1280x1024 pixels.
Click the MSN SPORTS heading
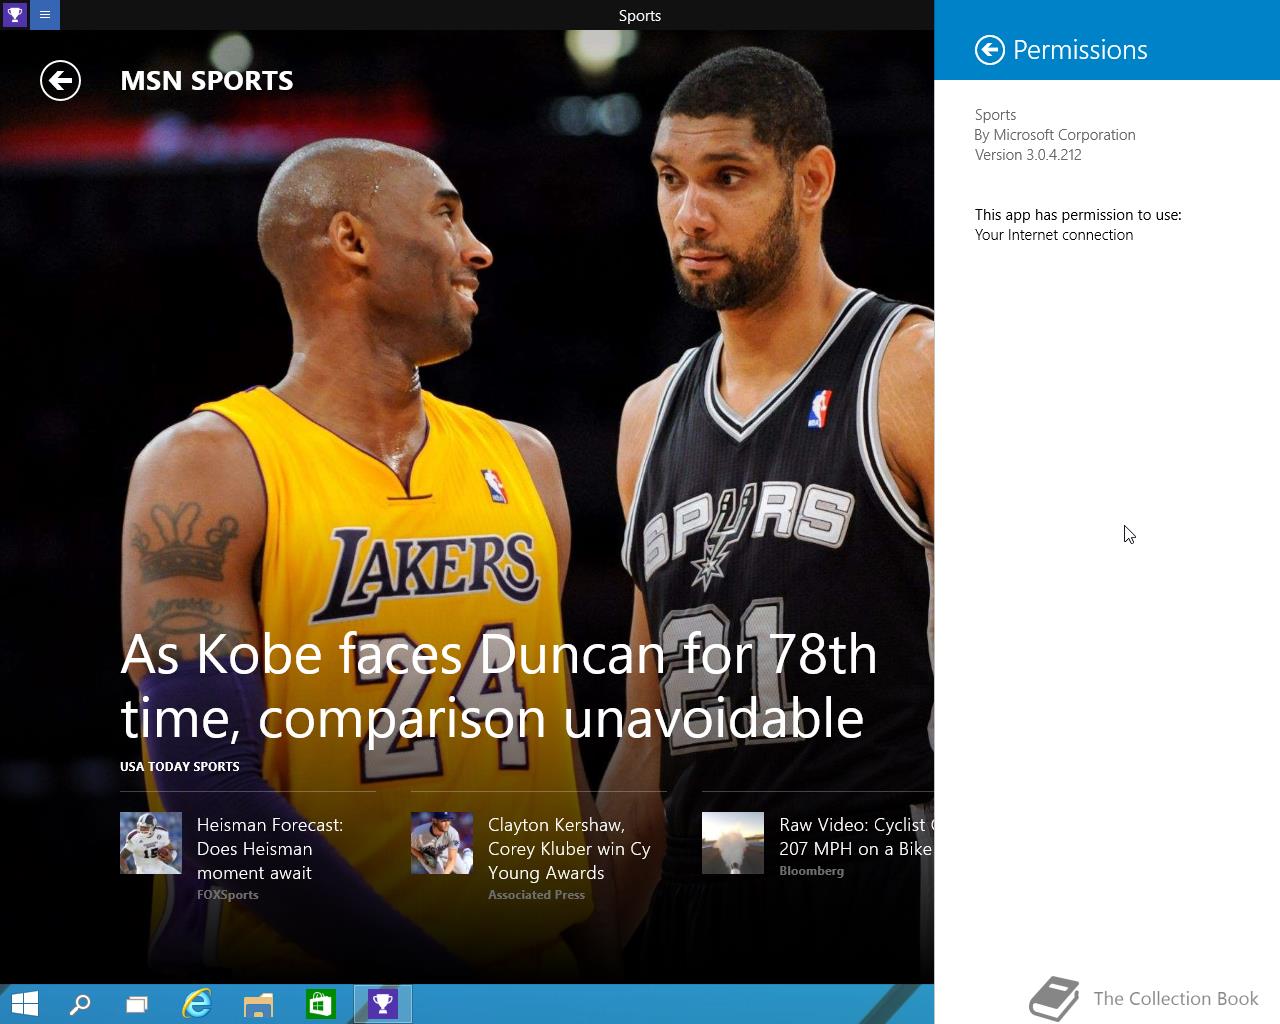click(x=207, y=81)
